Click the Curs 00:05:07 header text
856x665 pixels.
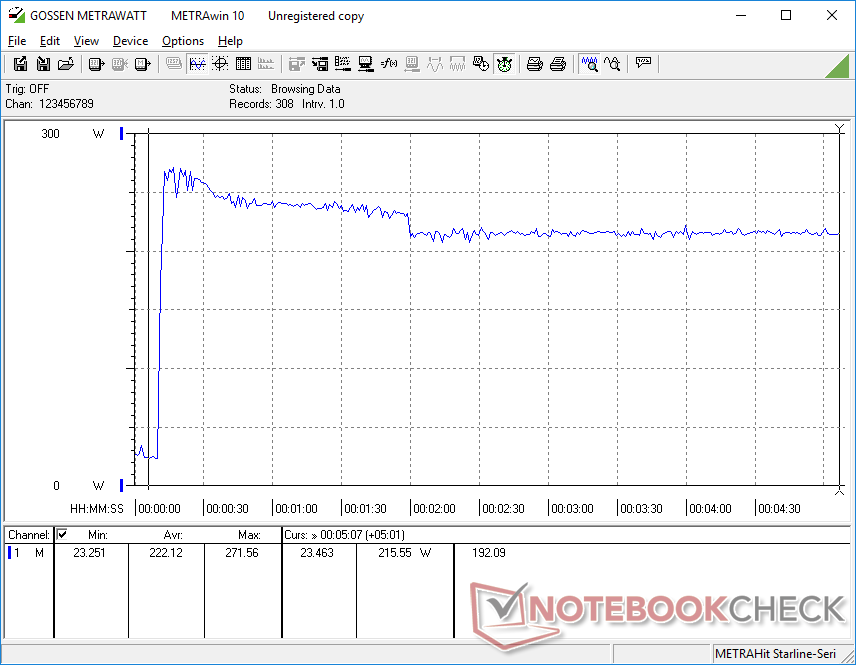coord(344,535)
